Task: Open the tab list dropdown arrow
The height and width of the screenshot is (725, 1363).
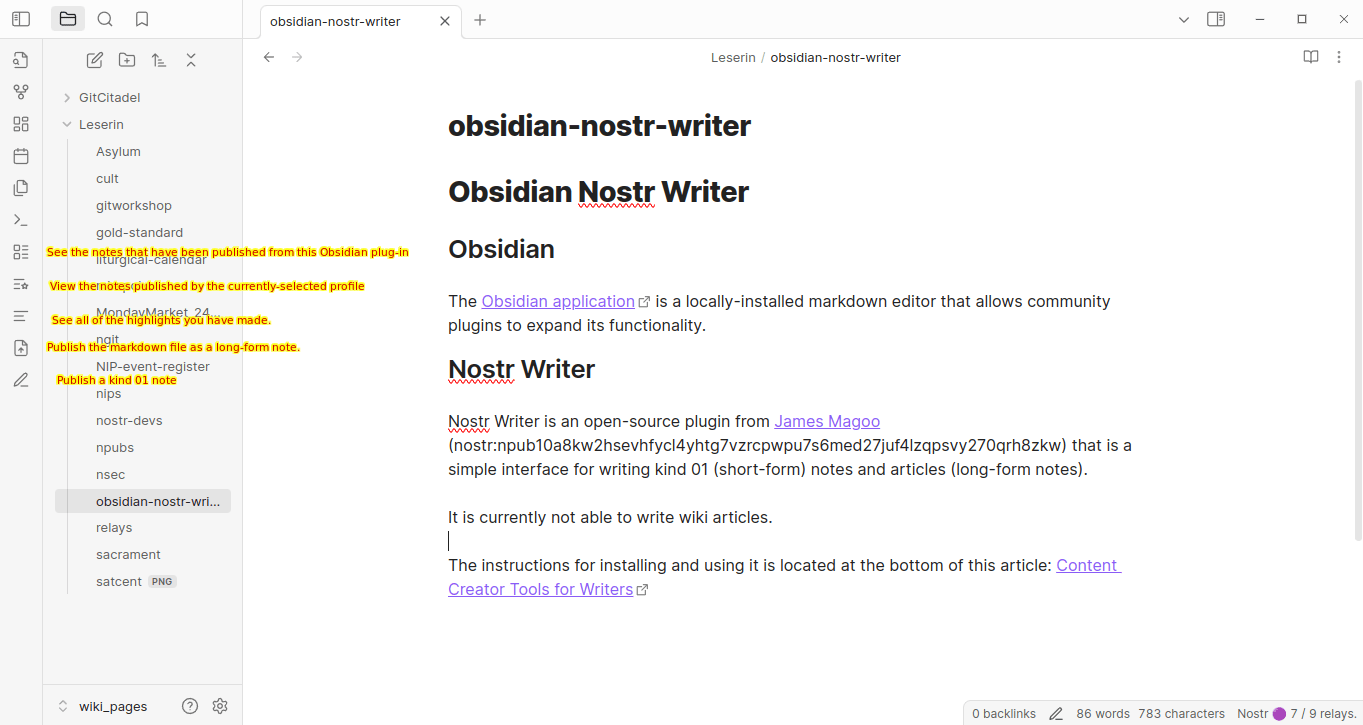Action: coord(1184,19)
